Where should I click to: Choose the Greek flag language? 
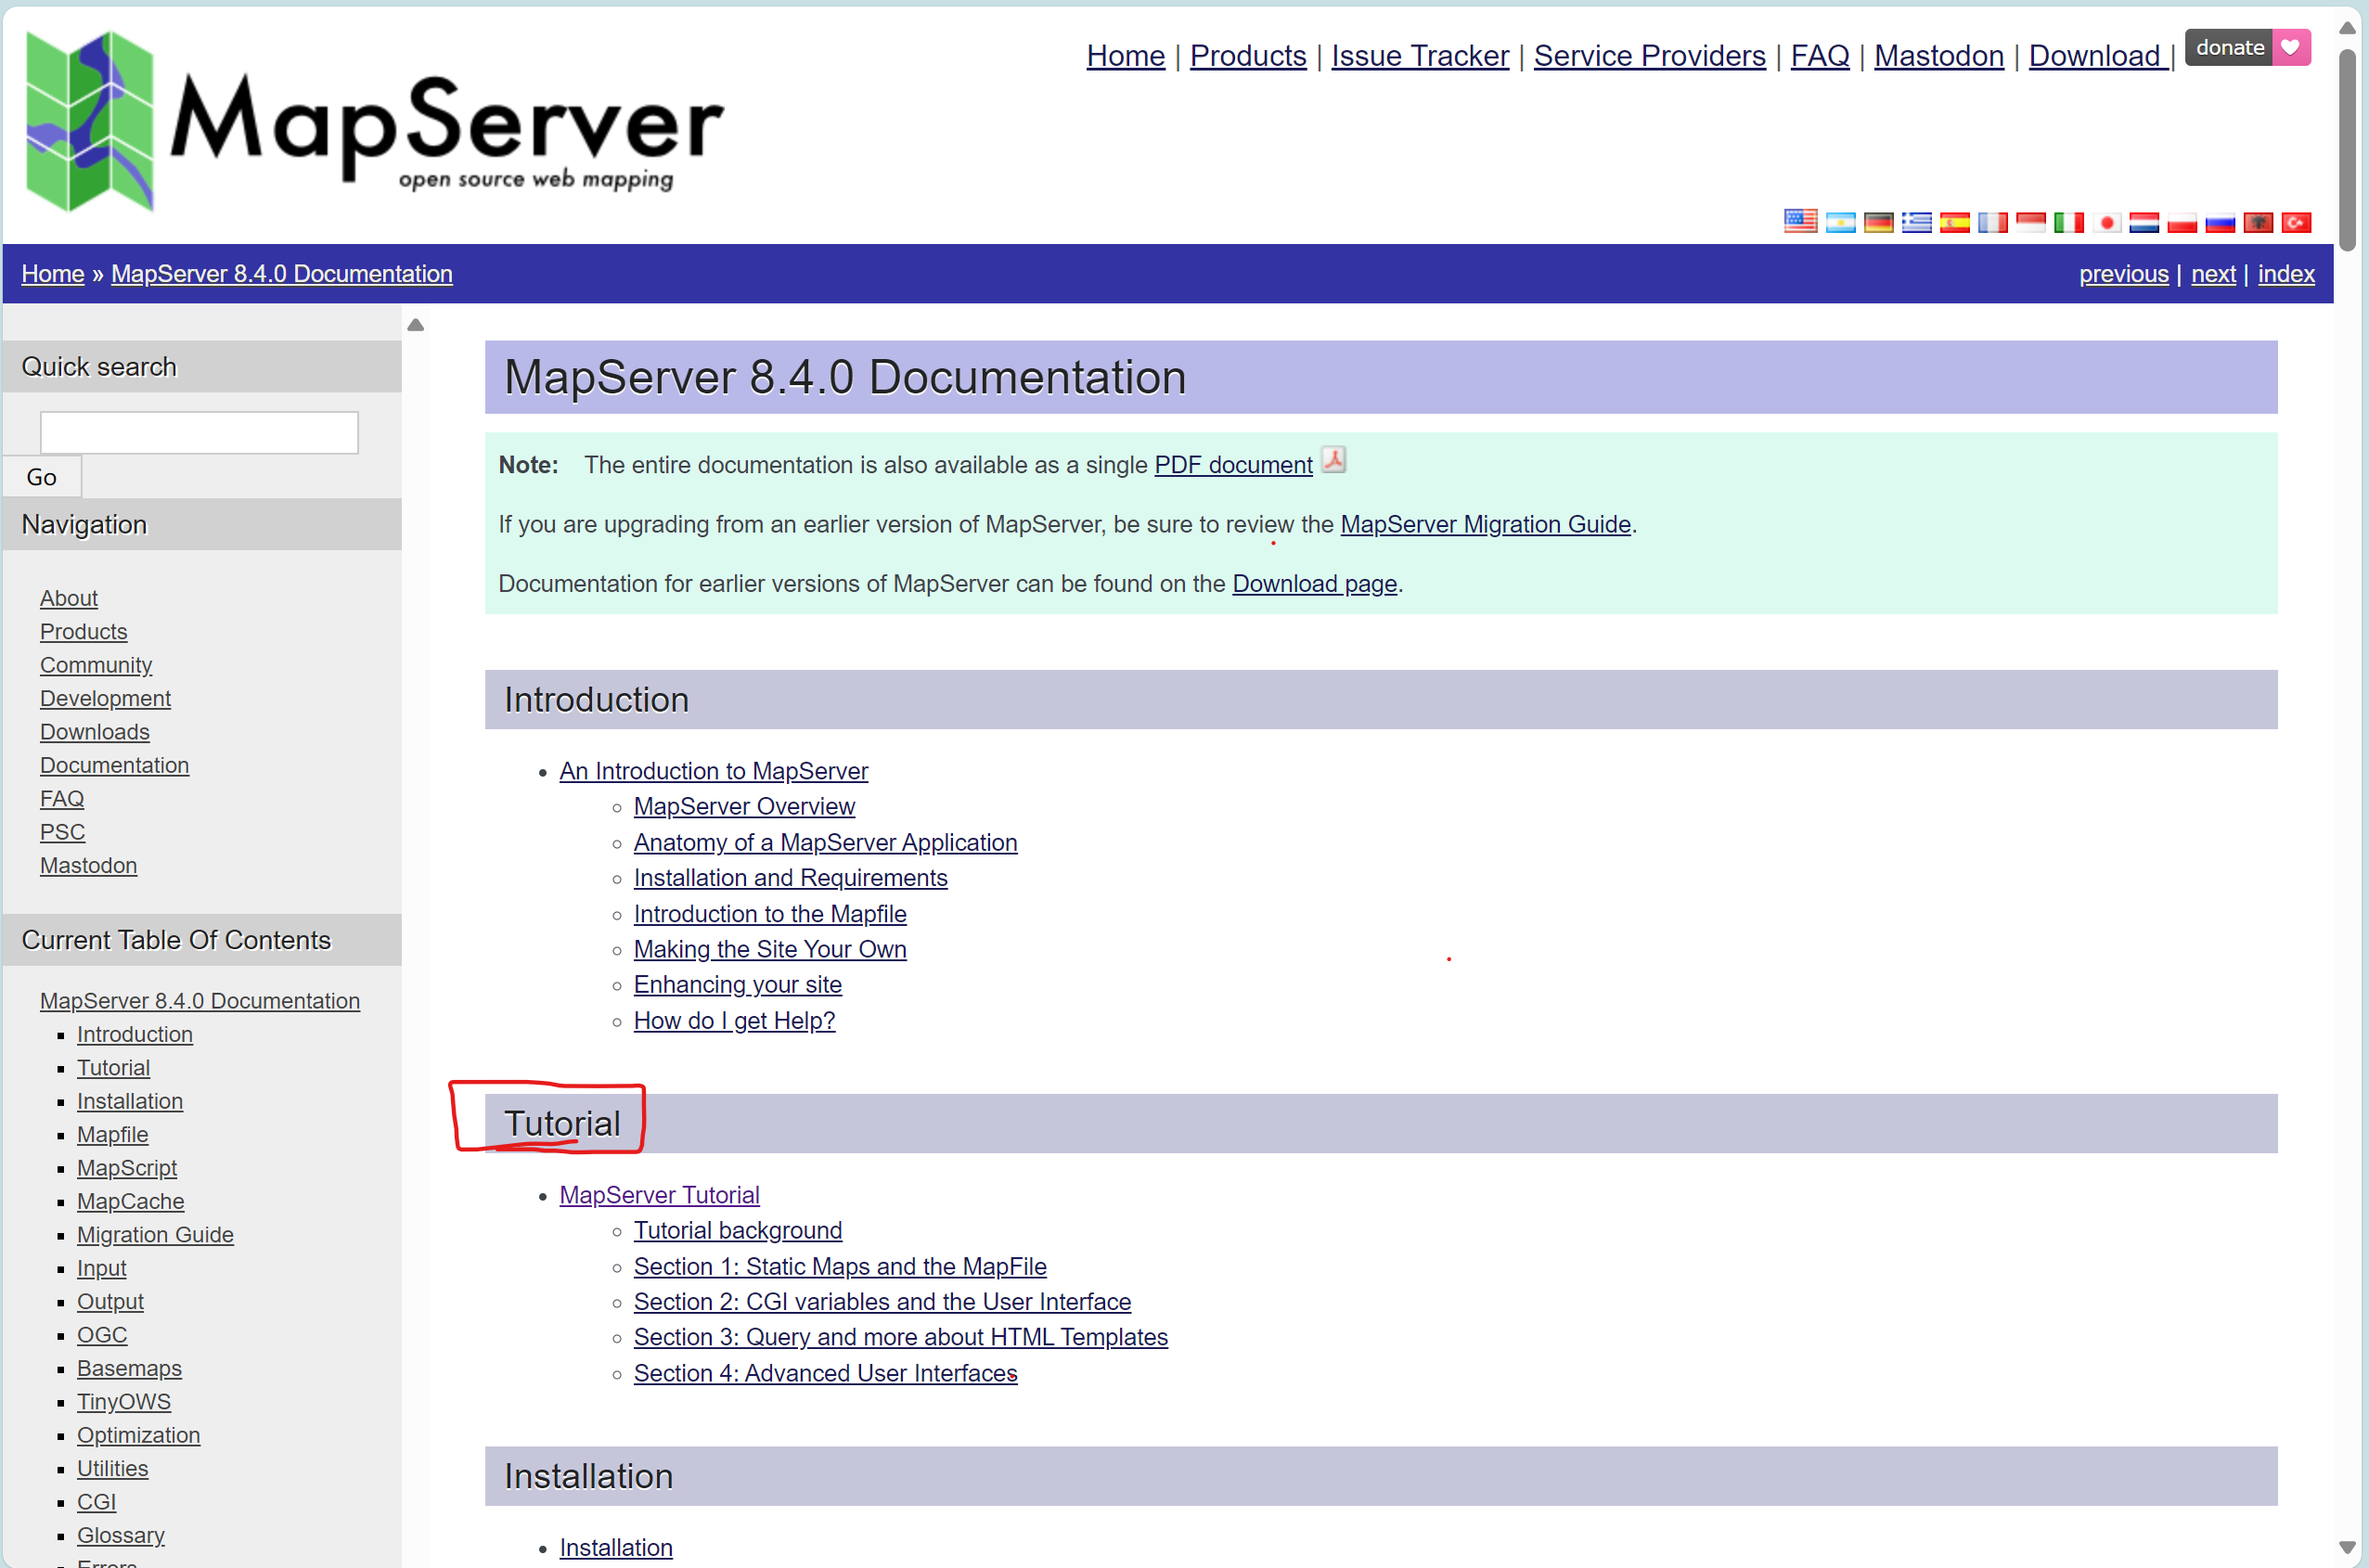point(1916,222)
